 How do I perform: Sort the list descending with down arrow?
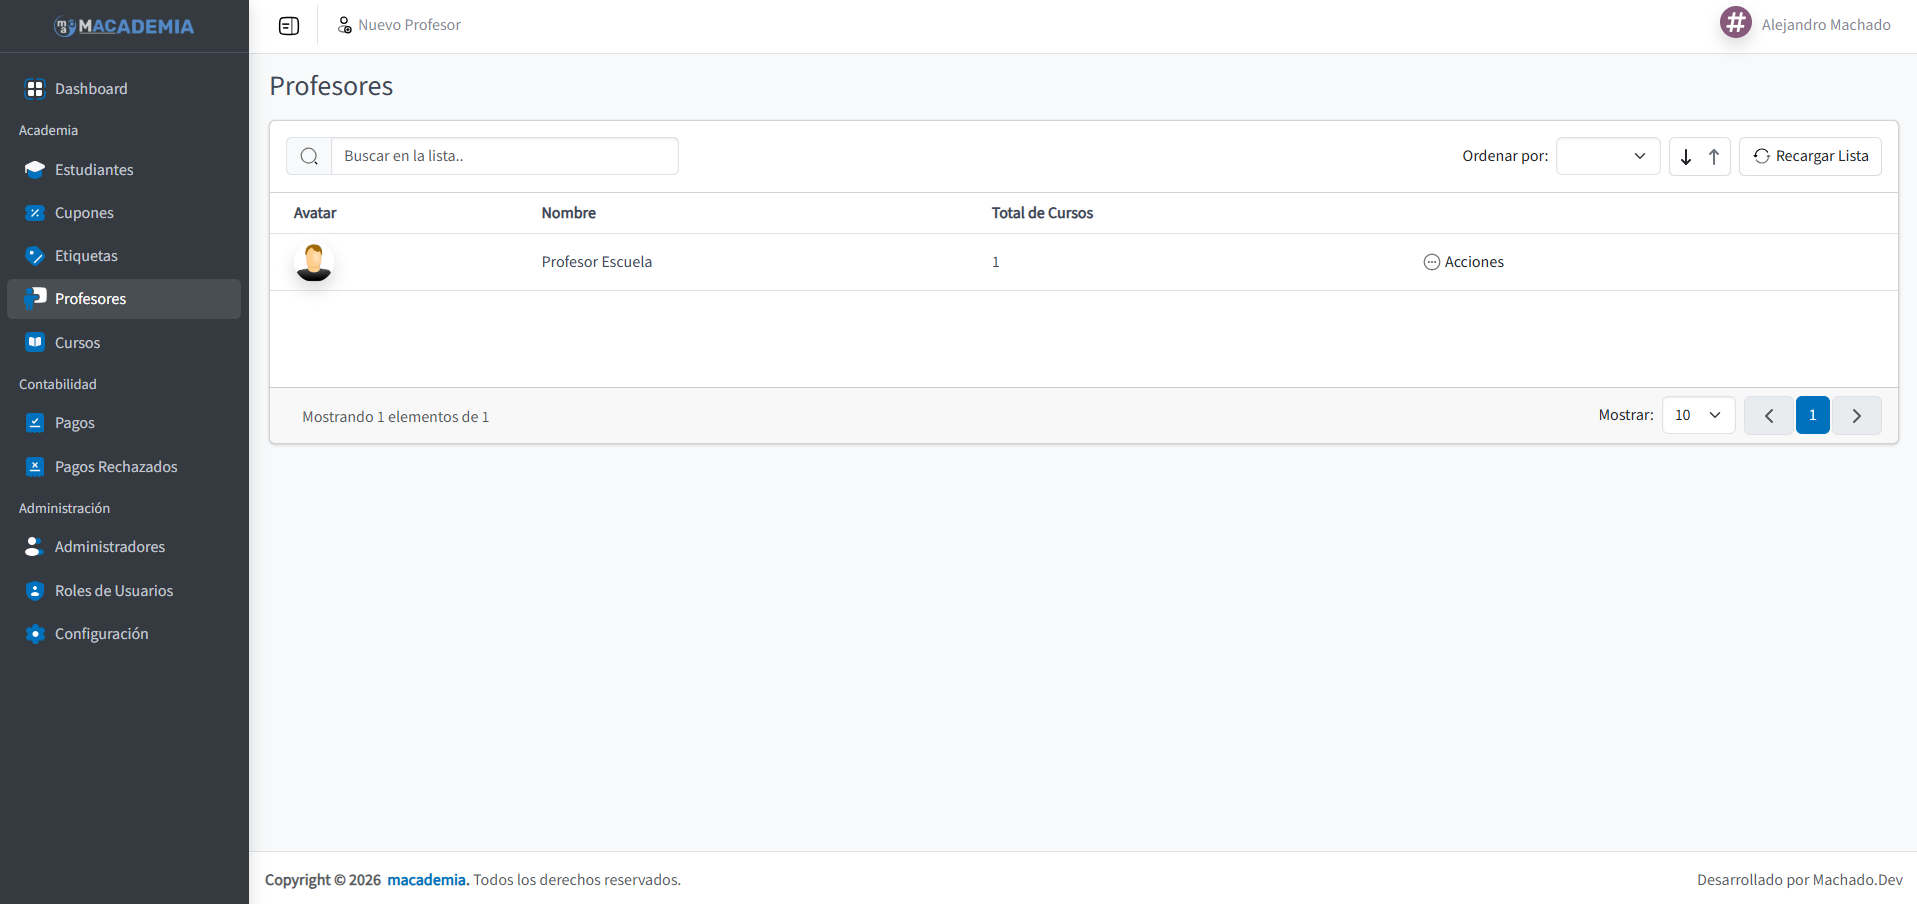point(1686,156)
